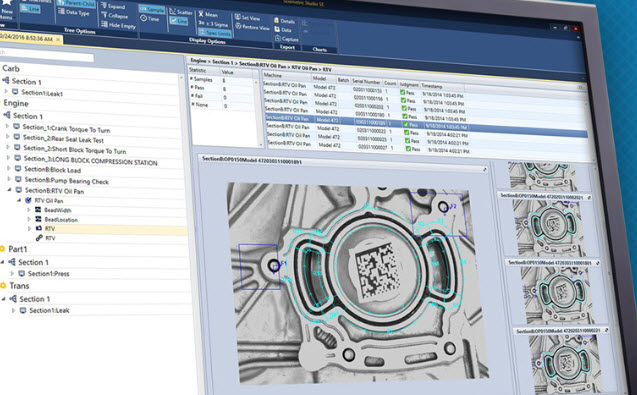Click the section icon under Carb
637x395 pixels.
coord(6,80)
